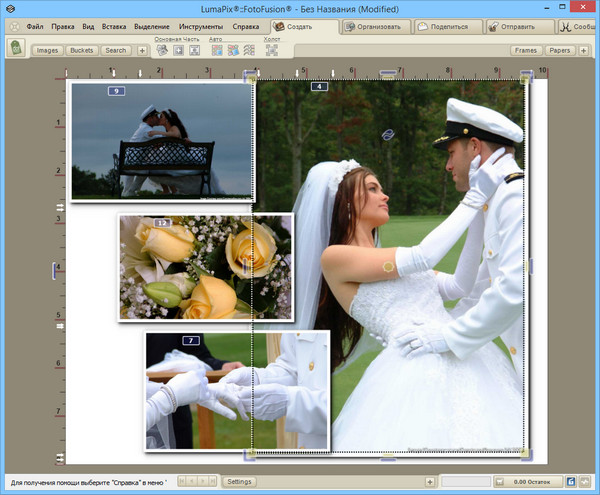Click the rightmost grey icon in status bar

[584, 482]
